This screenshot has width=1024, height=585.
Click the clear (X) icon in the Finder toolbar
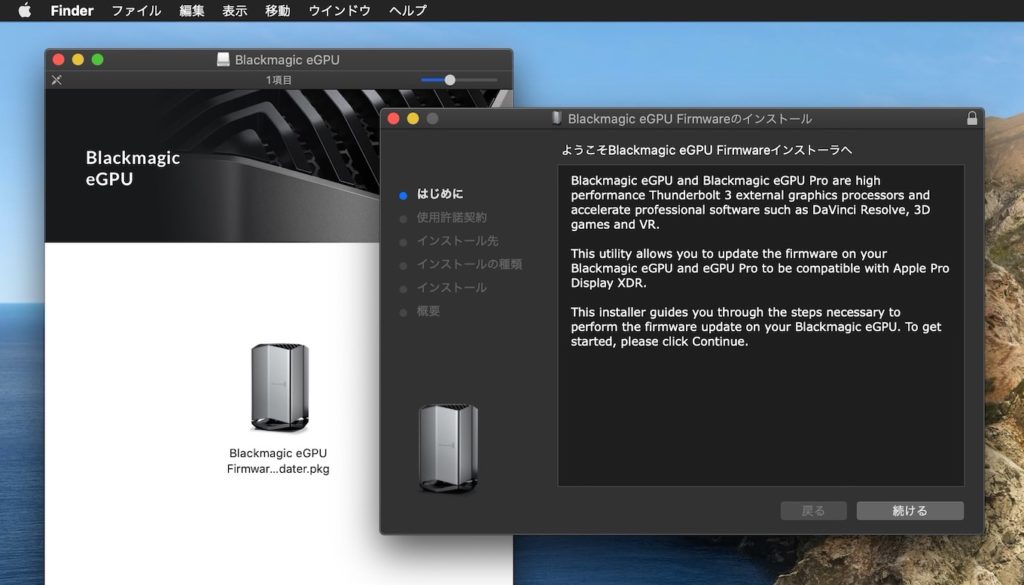point(57,79)
